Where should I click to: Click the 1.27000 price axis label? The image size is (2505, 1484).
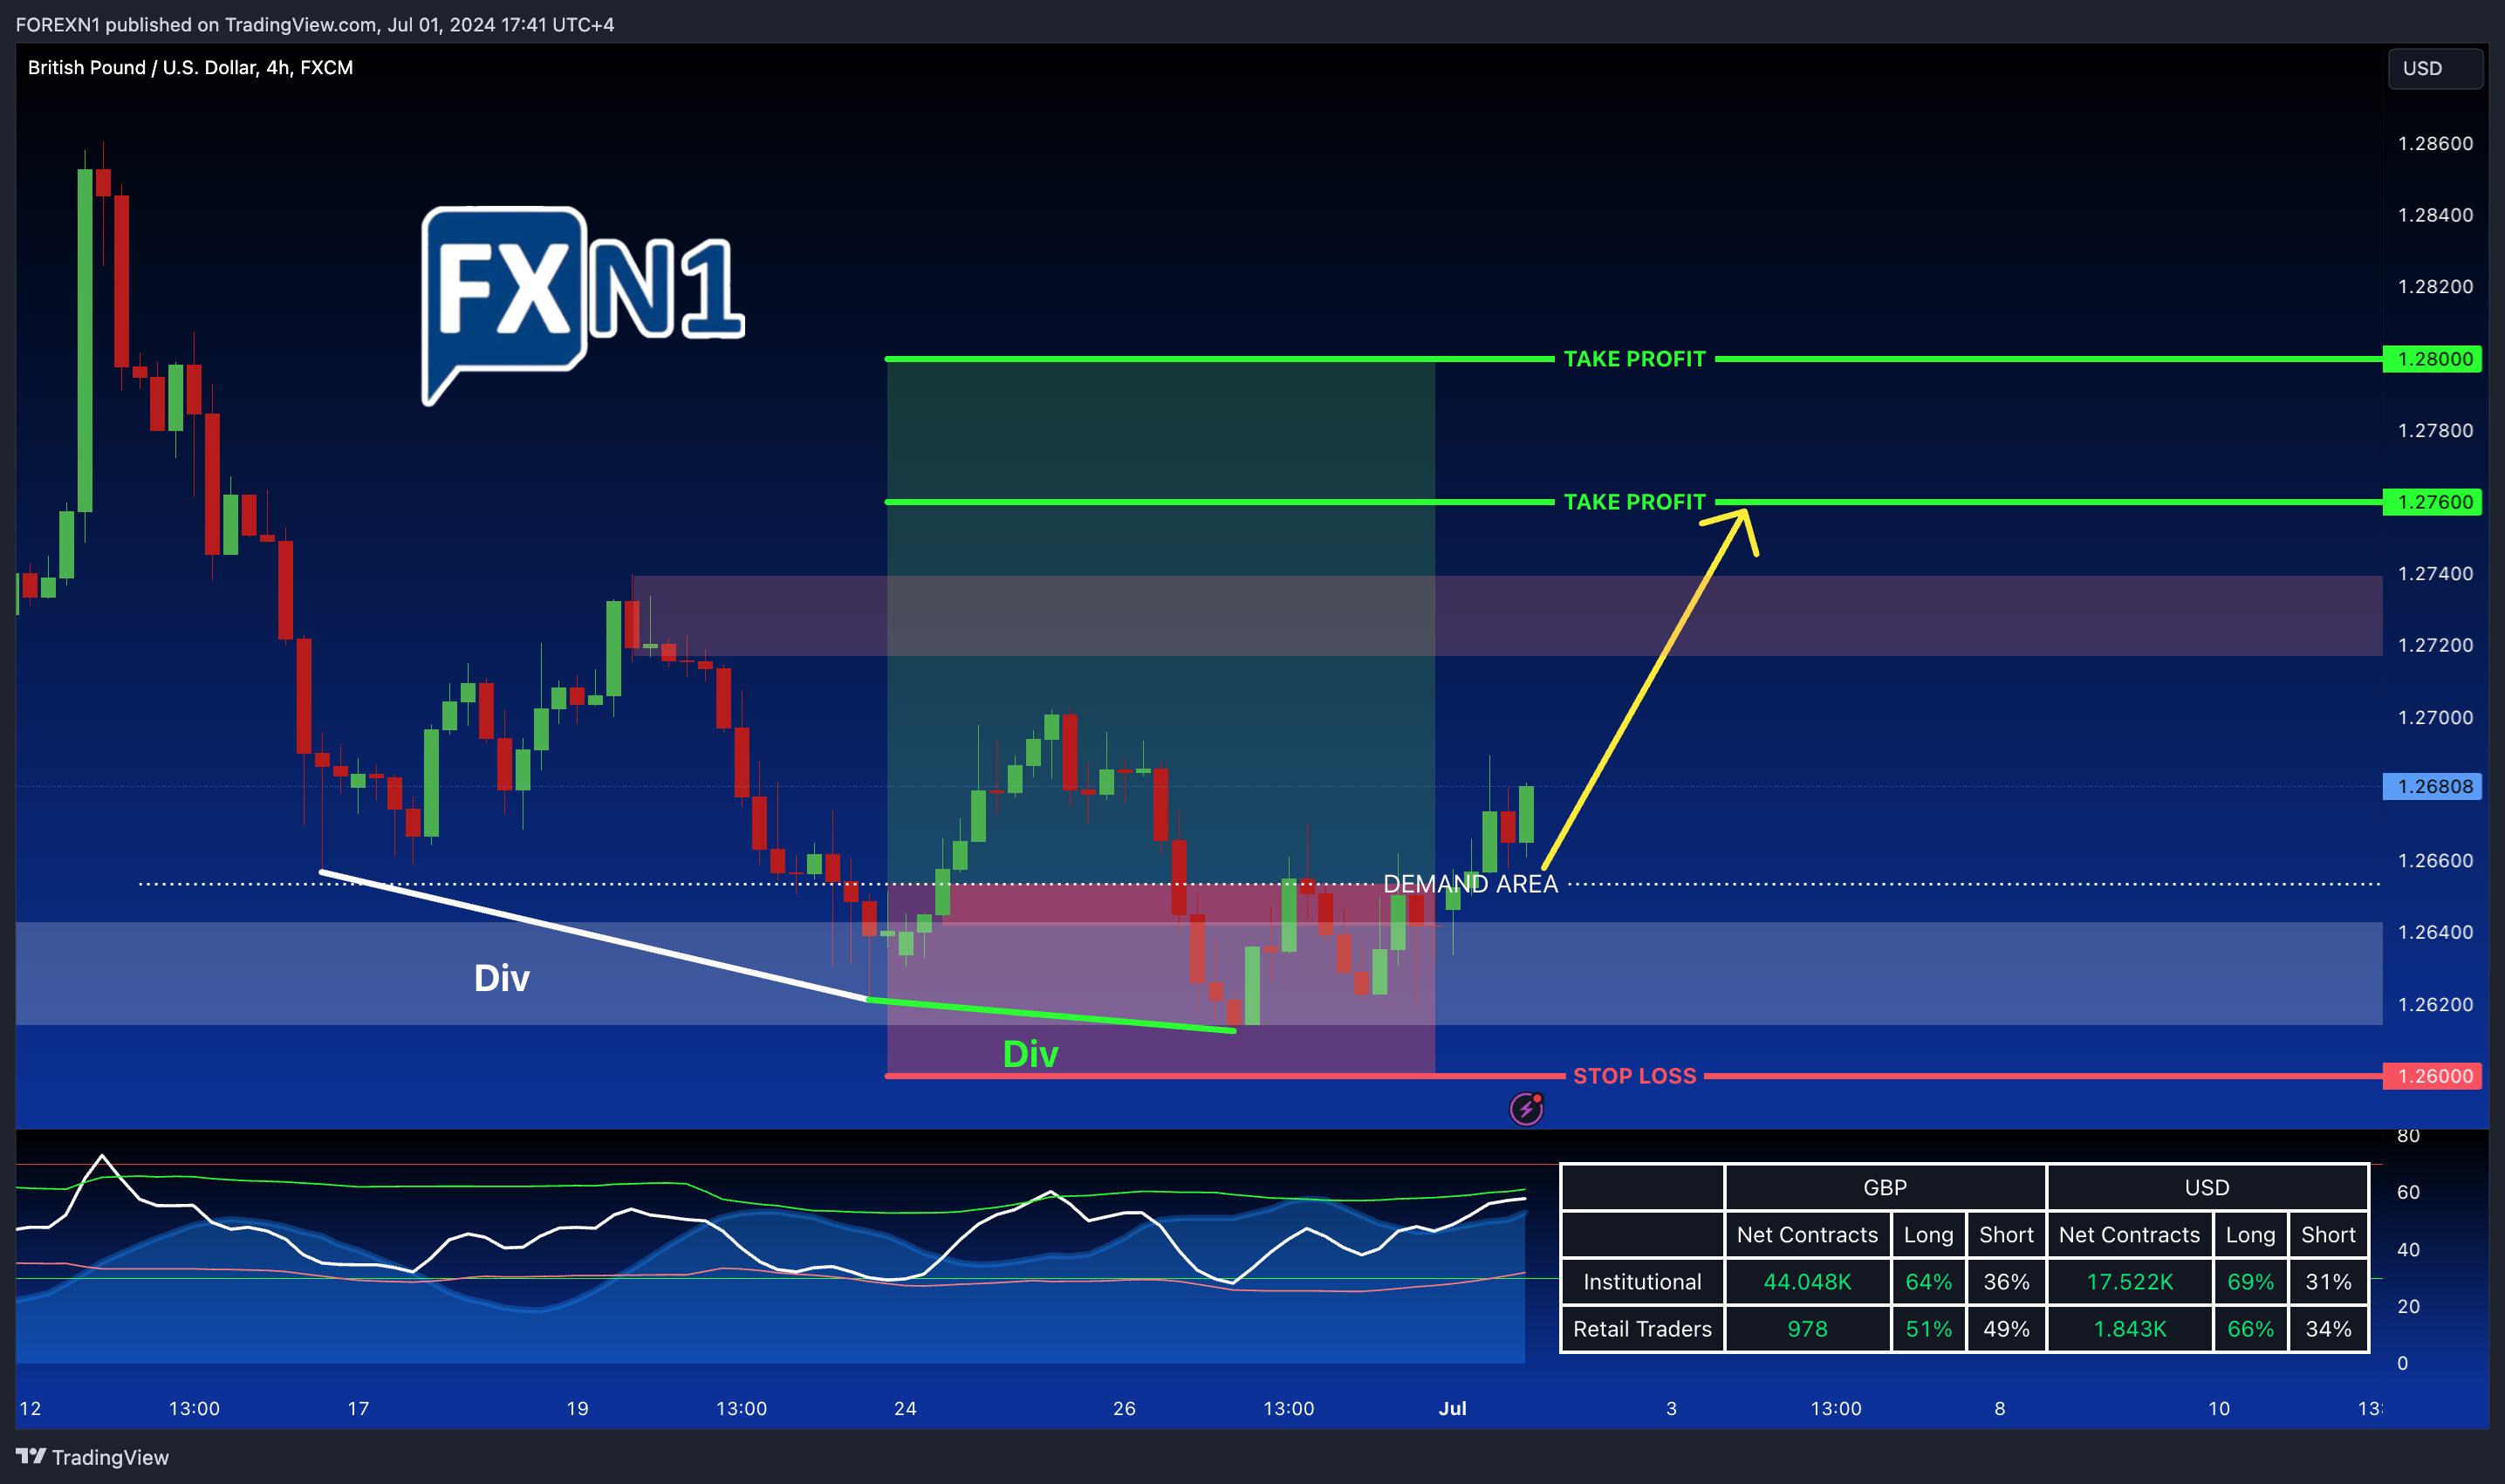pos(2435,718)
